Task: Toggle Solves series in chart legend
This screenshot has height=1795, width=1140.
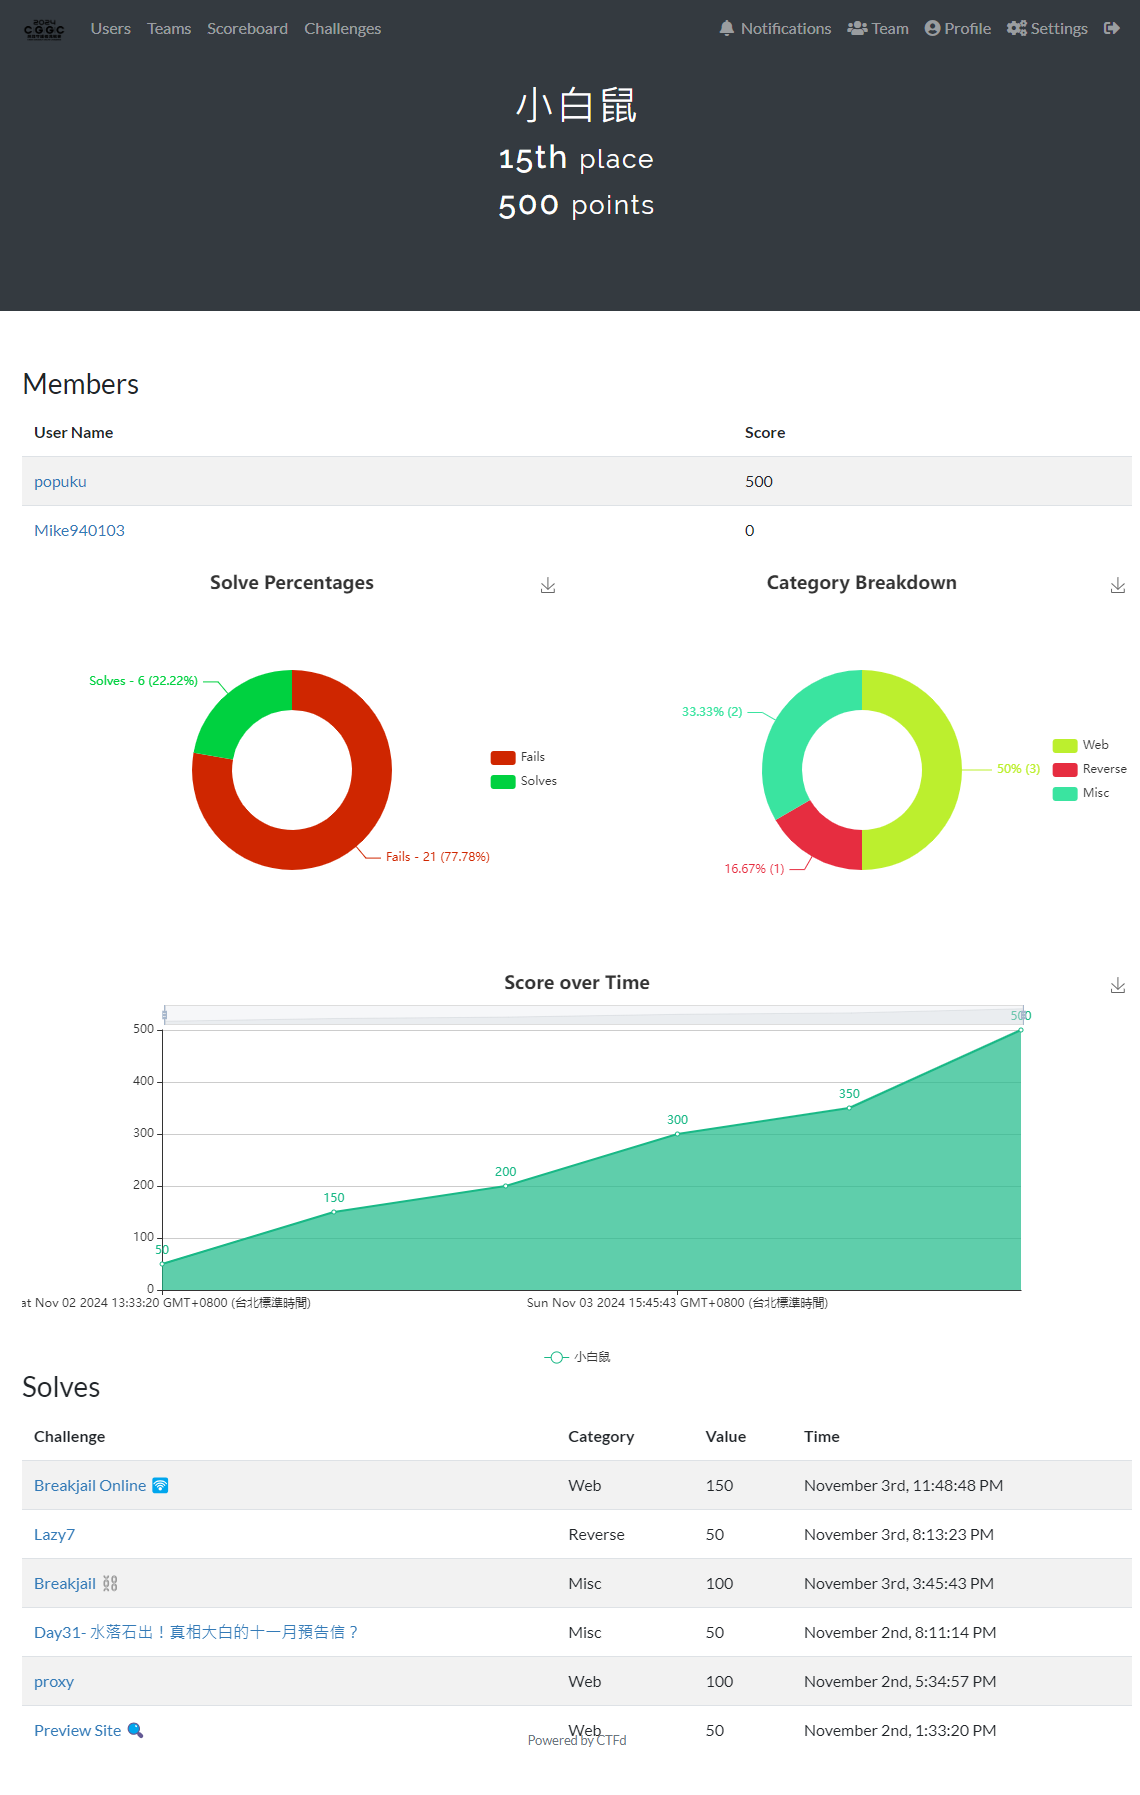Action: point(524,781)
